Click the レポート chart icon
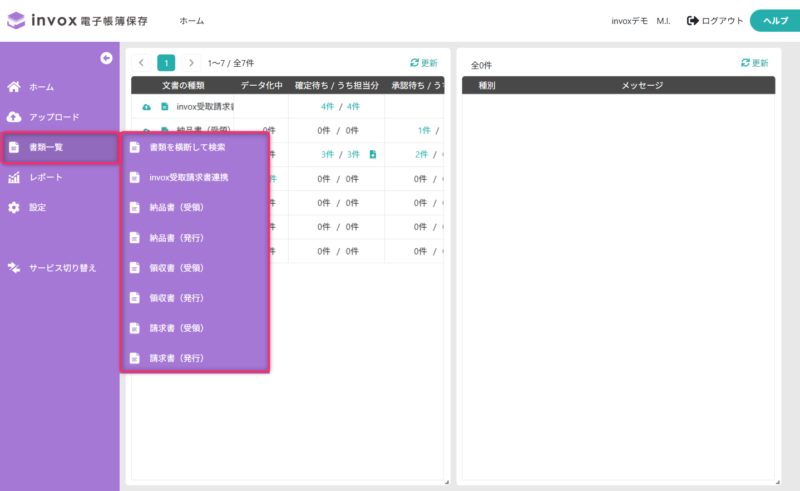The image size is (800, 491). tap(14, 177)
